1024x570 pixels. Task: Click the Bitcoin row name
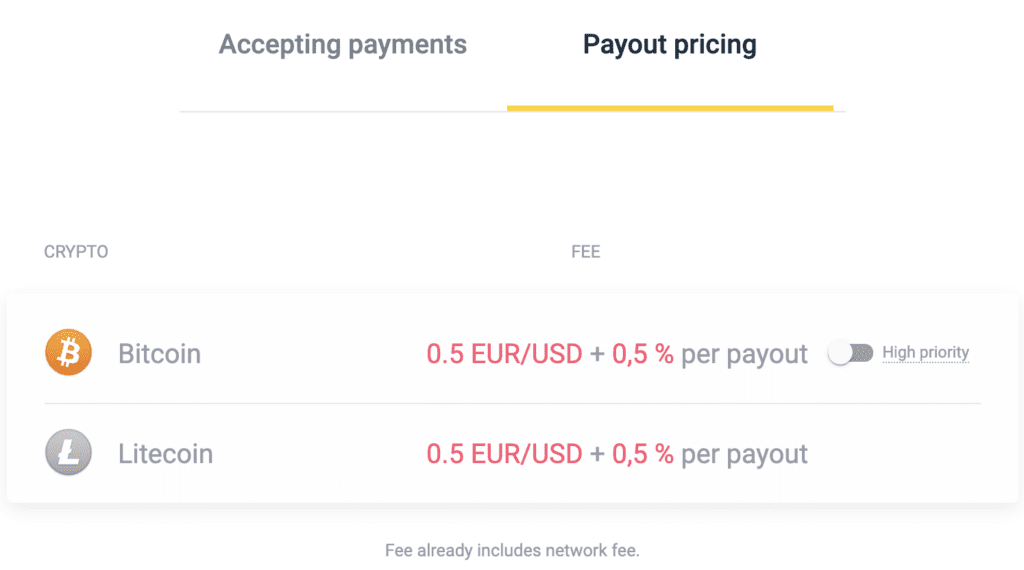[159, 354]
